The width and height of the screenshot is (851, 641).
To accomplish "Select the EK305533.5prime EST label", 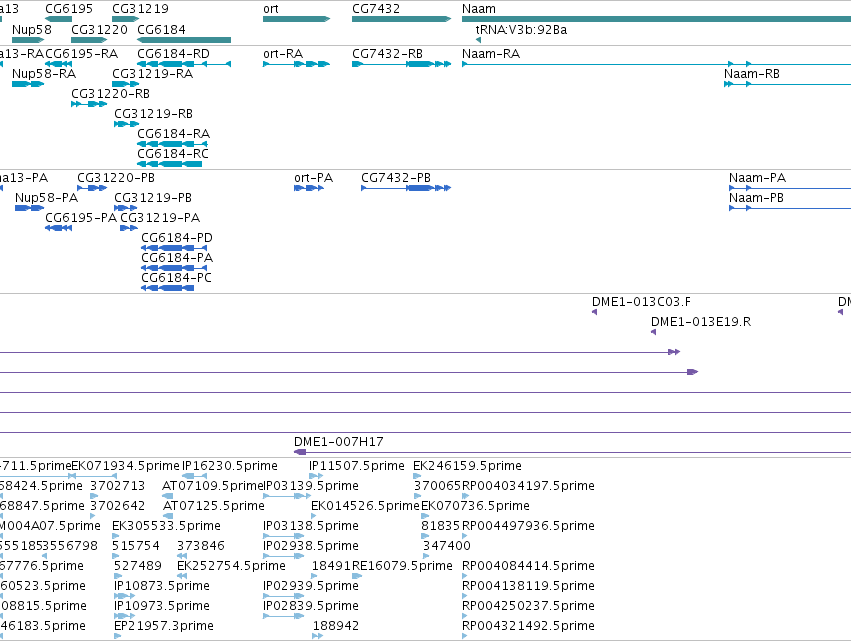I will pos(166,526).
